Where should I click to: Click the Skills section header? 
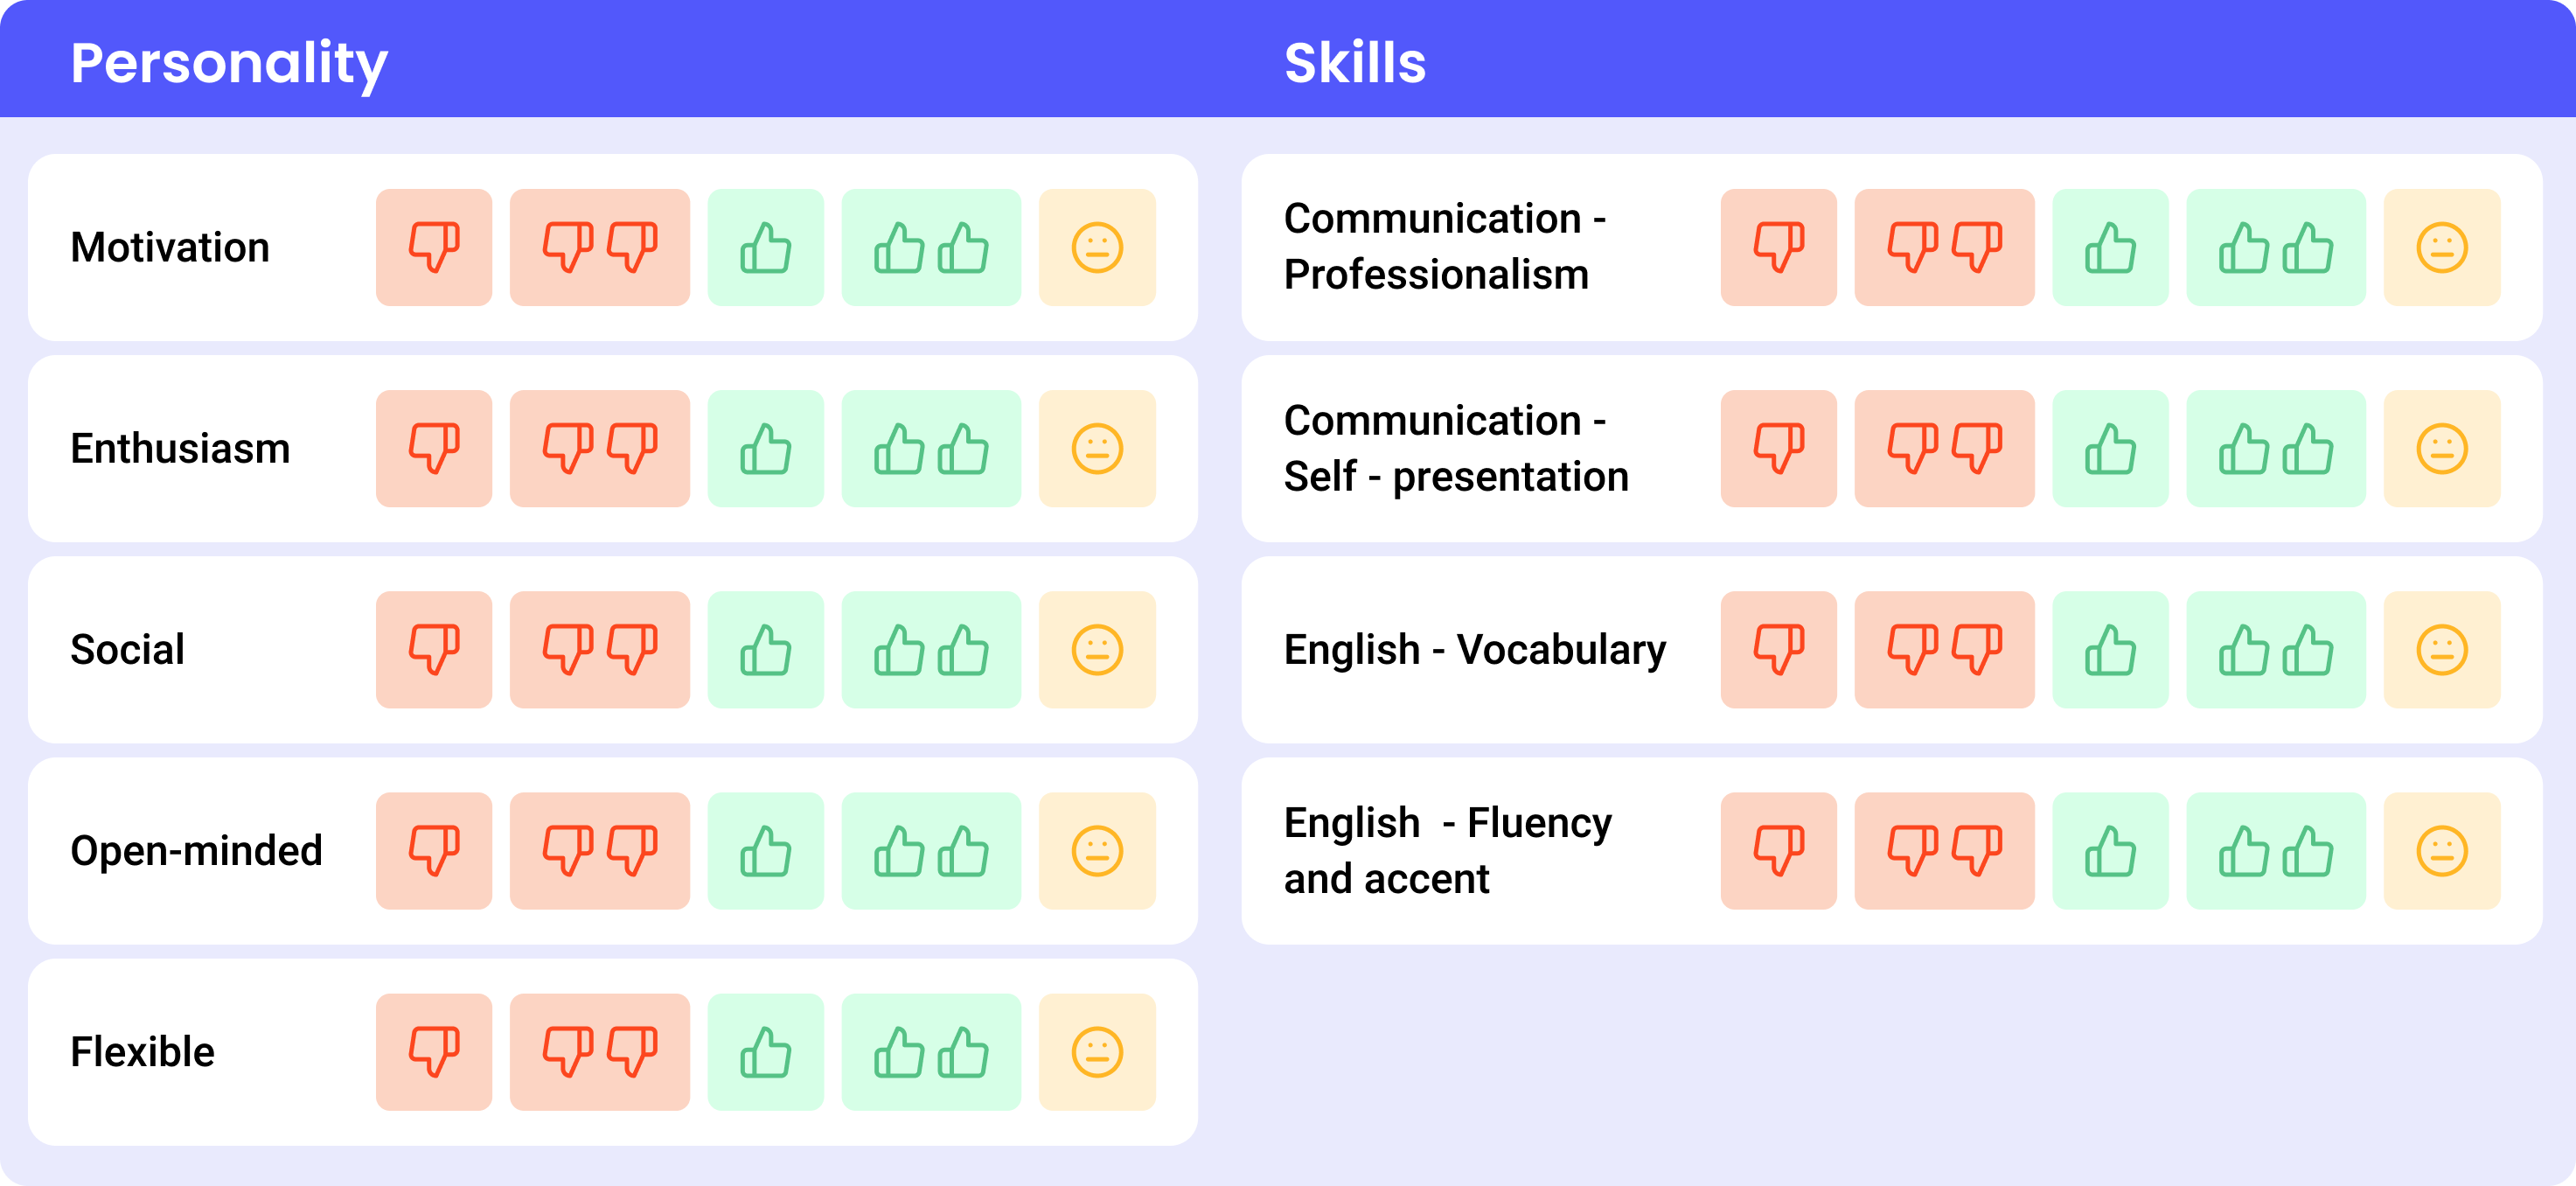1355,62
